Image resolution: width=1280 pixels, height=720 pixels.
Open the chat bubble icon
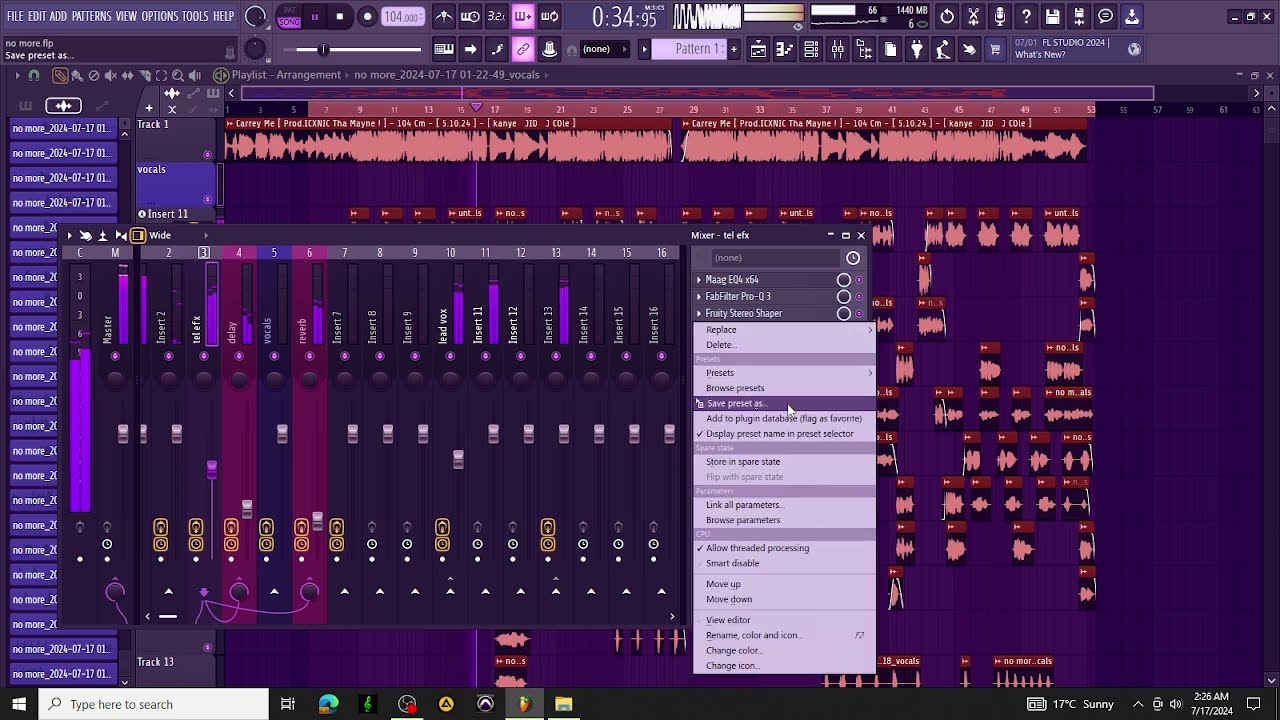1105,16
